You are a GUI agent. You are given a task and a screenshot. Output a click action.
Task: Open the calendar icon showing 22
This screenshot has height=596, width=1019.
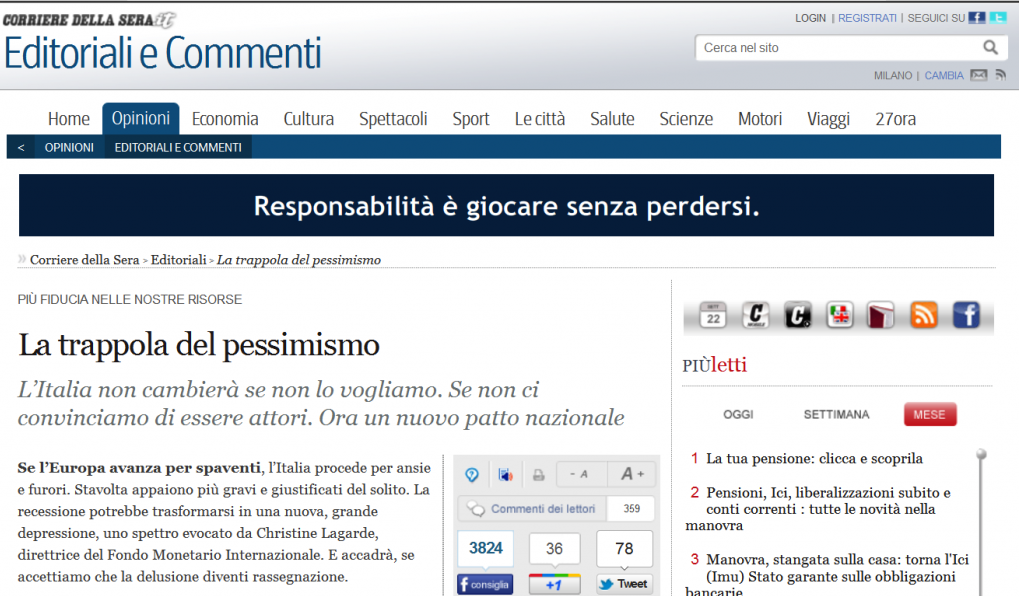(x=713, y=315)
